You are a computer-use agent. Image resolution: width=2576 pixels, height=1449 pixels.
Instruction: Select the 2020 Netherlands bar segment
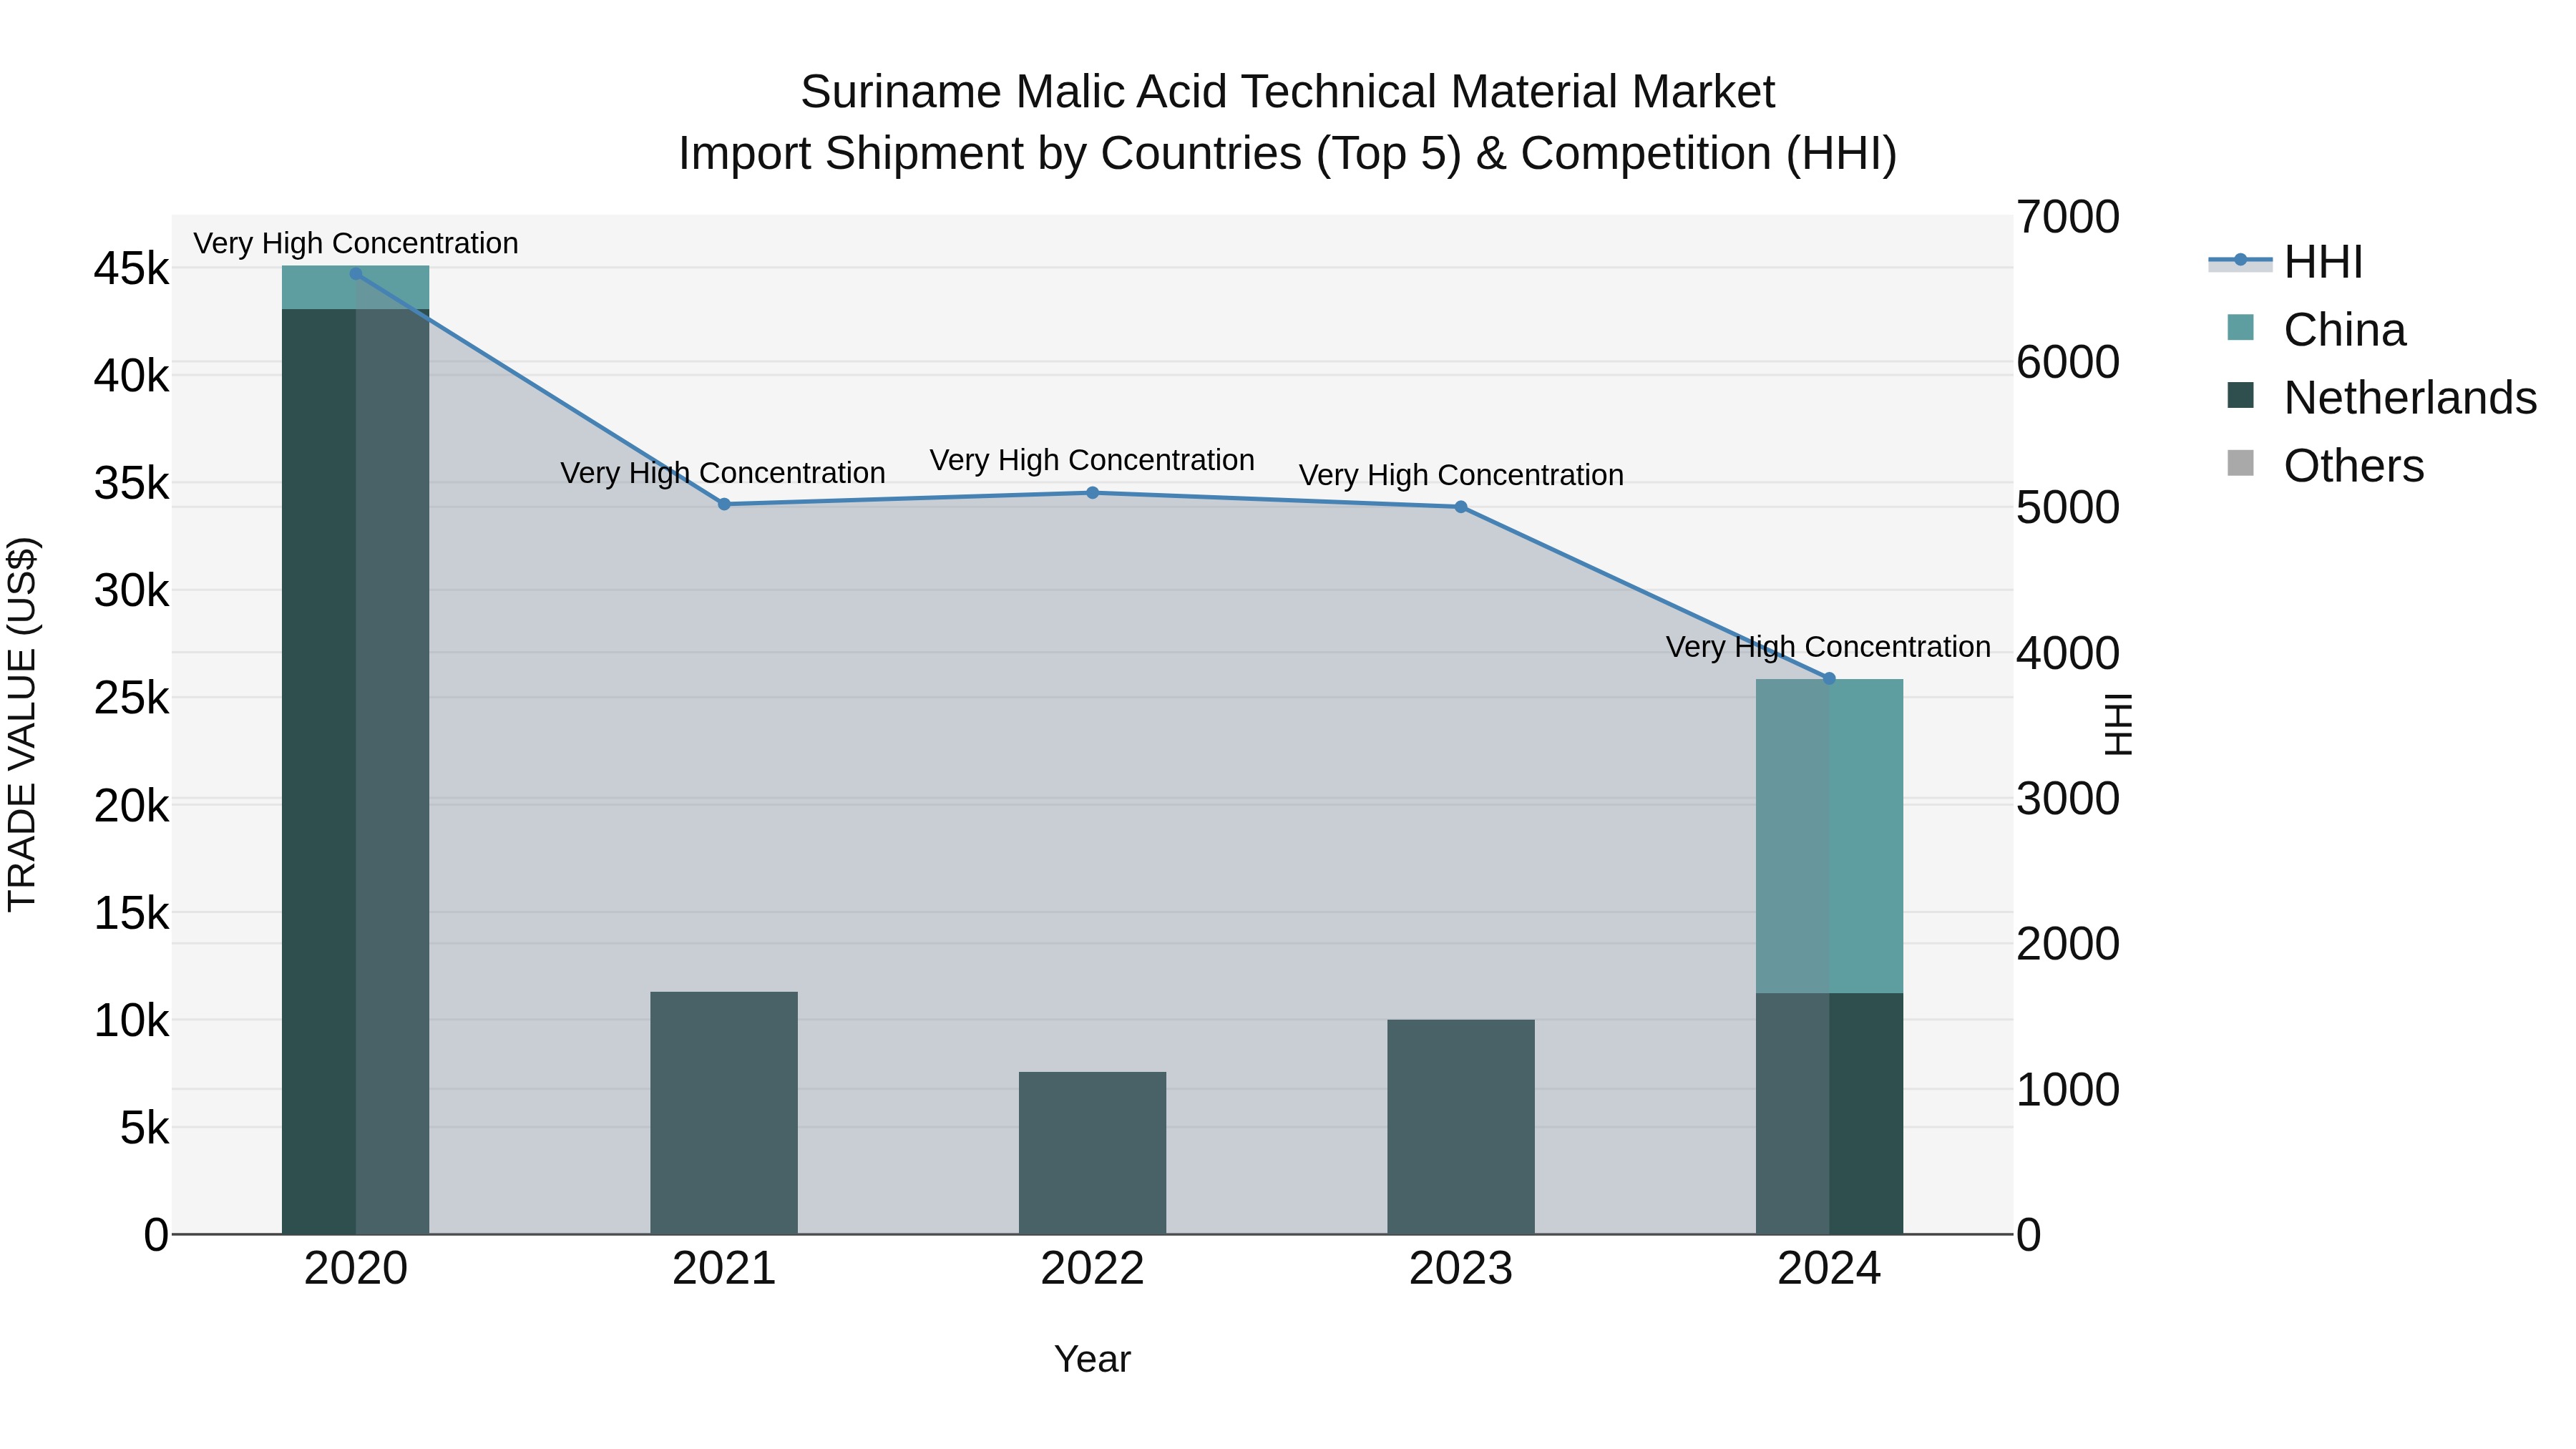tap(356, 772)
